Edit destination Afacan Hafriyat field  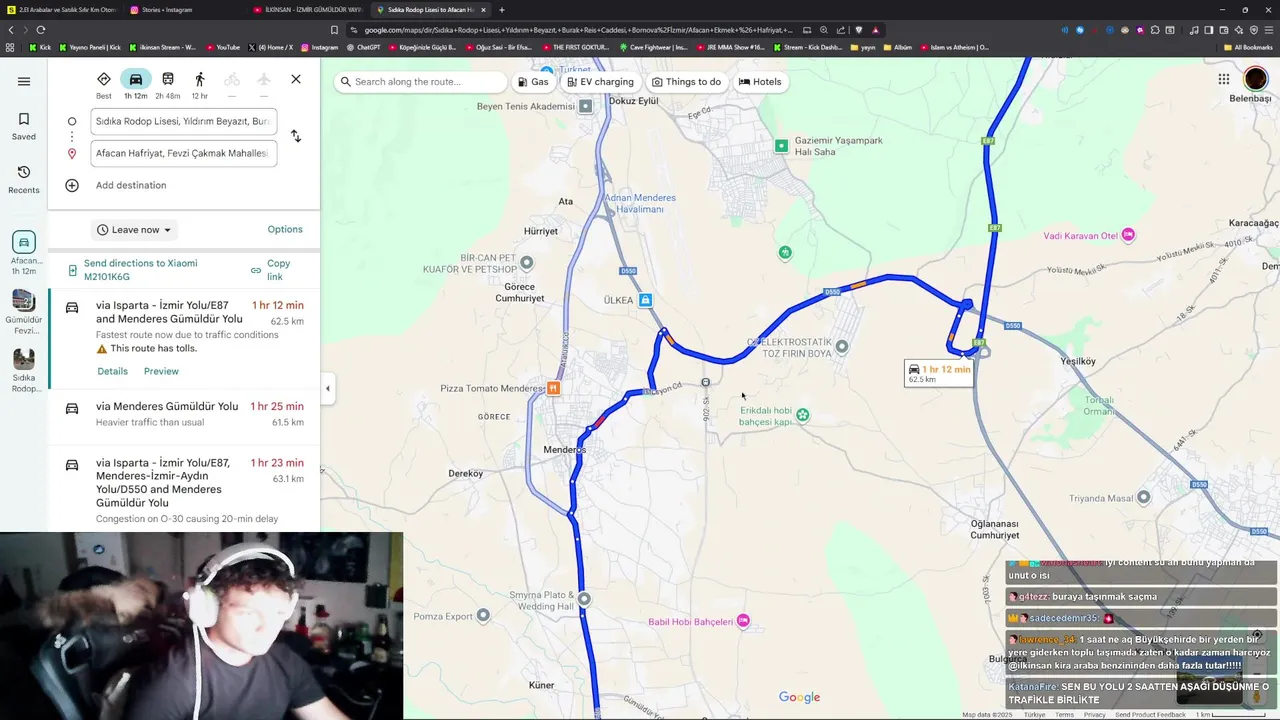tap(183, 153)
